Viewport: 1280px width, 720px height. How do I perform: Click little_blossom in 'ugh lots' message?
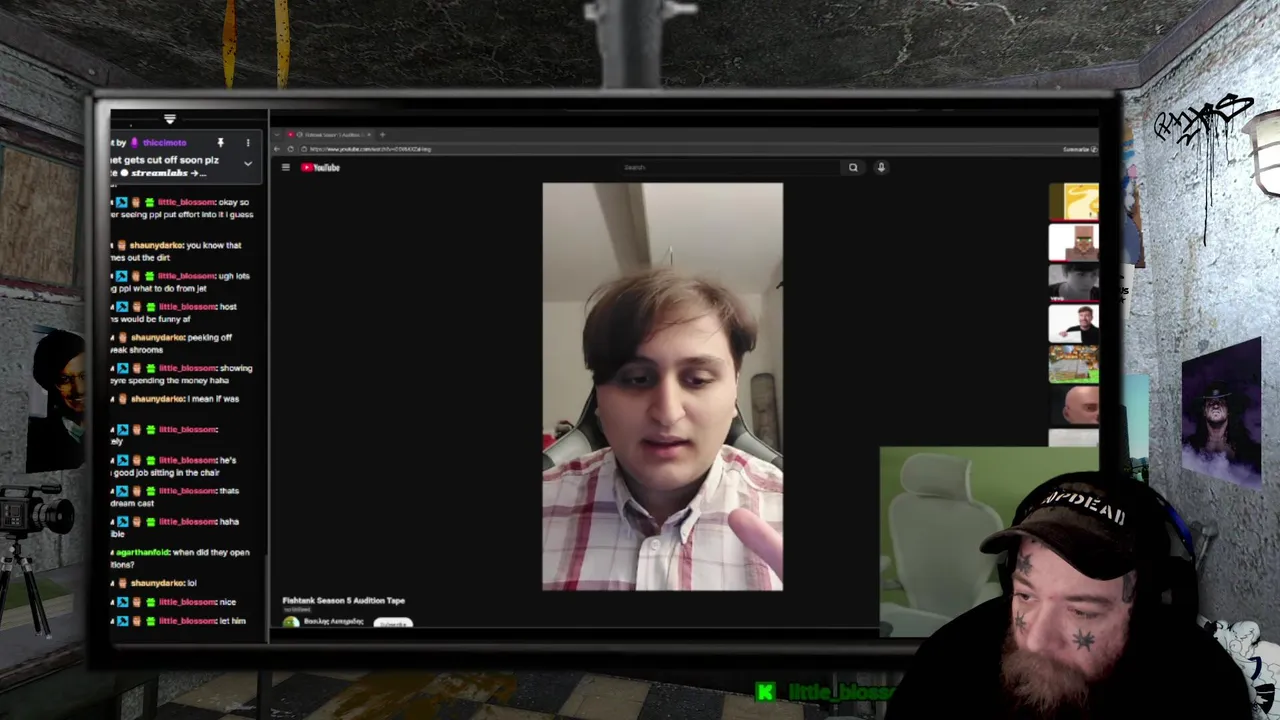pos(187,276)
